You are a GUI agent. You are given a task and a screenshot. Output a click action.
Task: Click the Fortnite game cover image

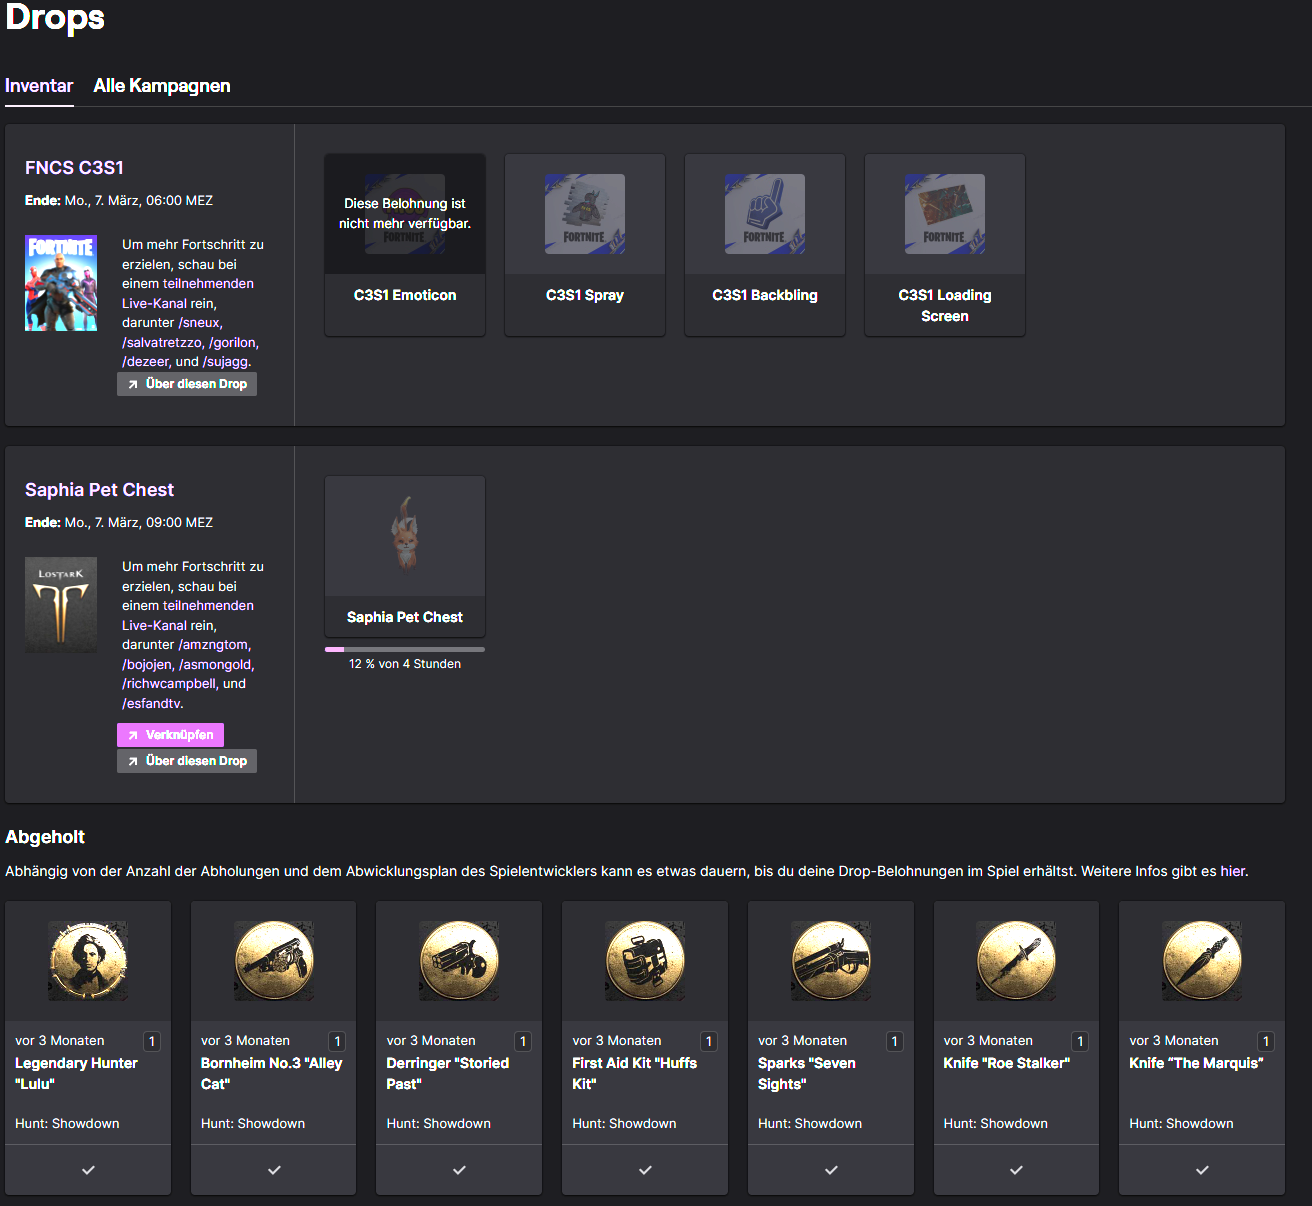click(61, 283)
